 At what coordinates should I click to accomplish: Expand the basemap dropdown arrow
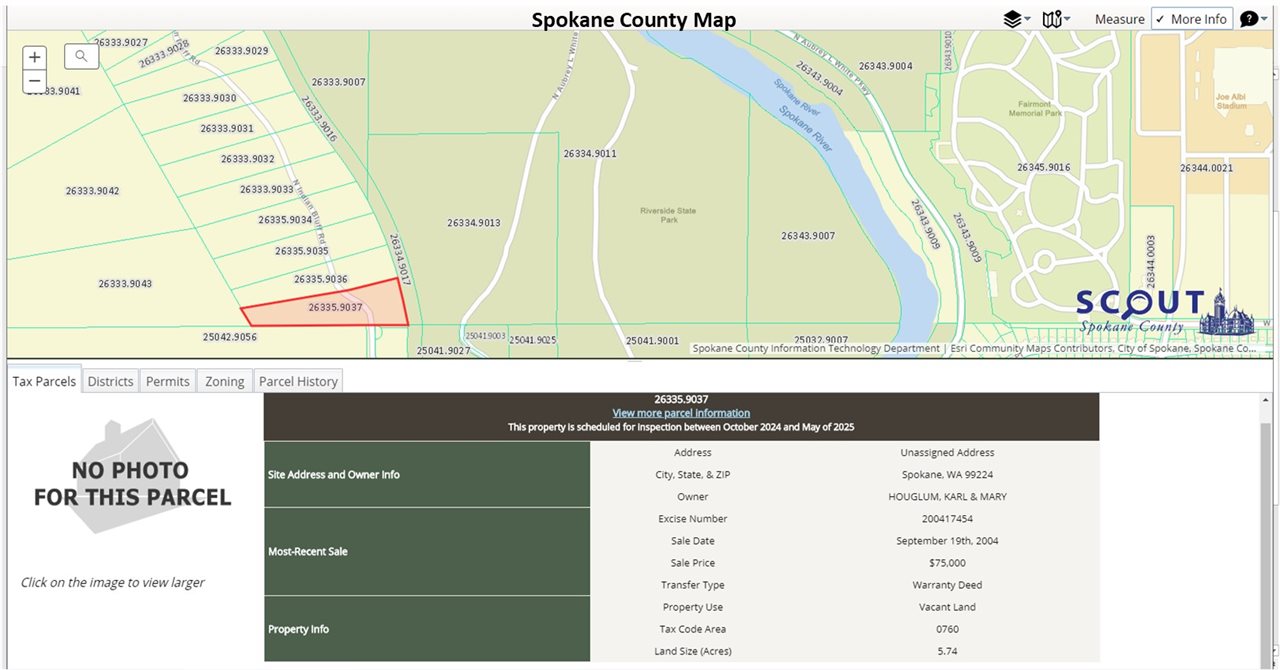pyautogui.click(x=1067, y=19)
